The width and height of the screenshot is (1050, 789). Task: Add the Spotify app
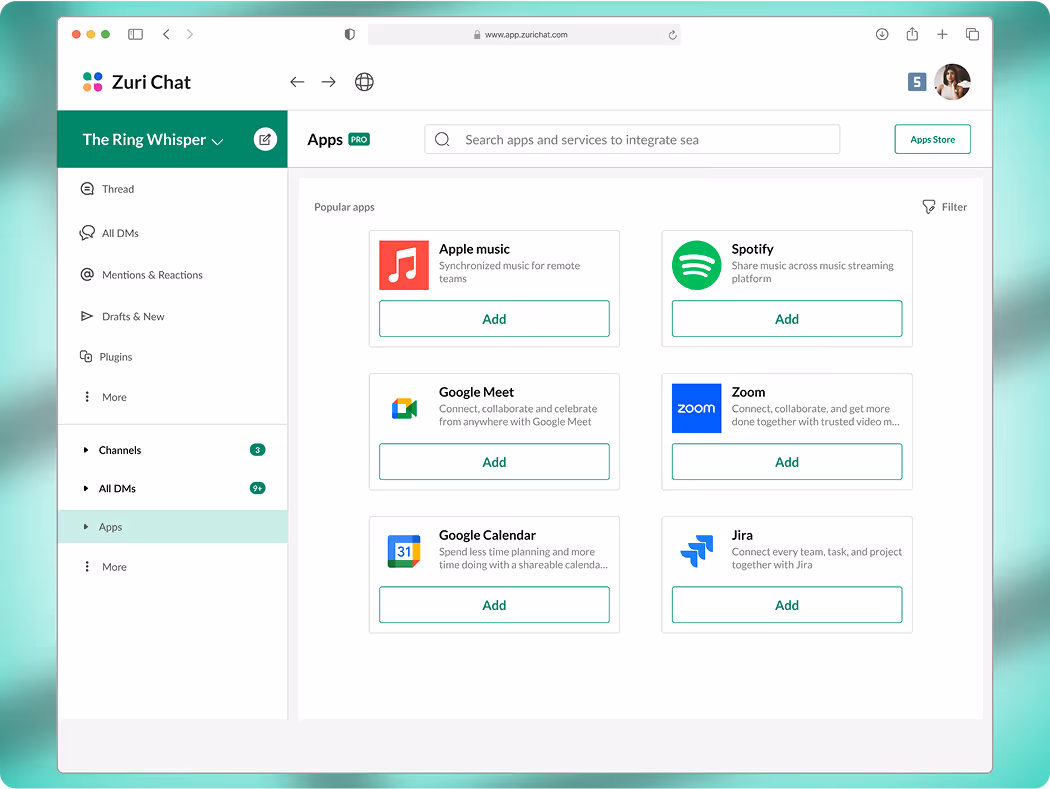click(x=787, y=319)
